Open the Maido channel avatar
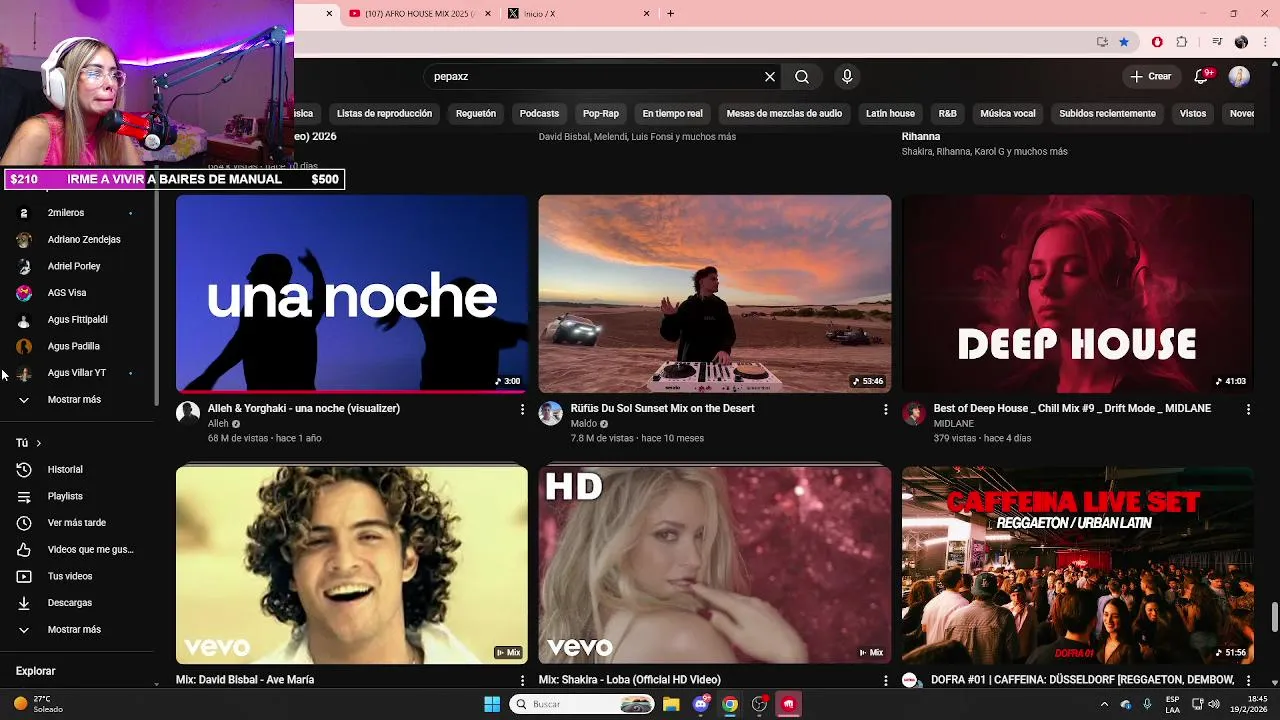 tap(551, 414)
